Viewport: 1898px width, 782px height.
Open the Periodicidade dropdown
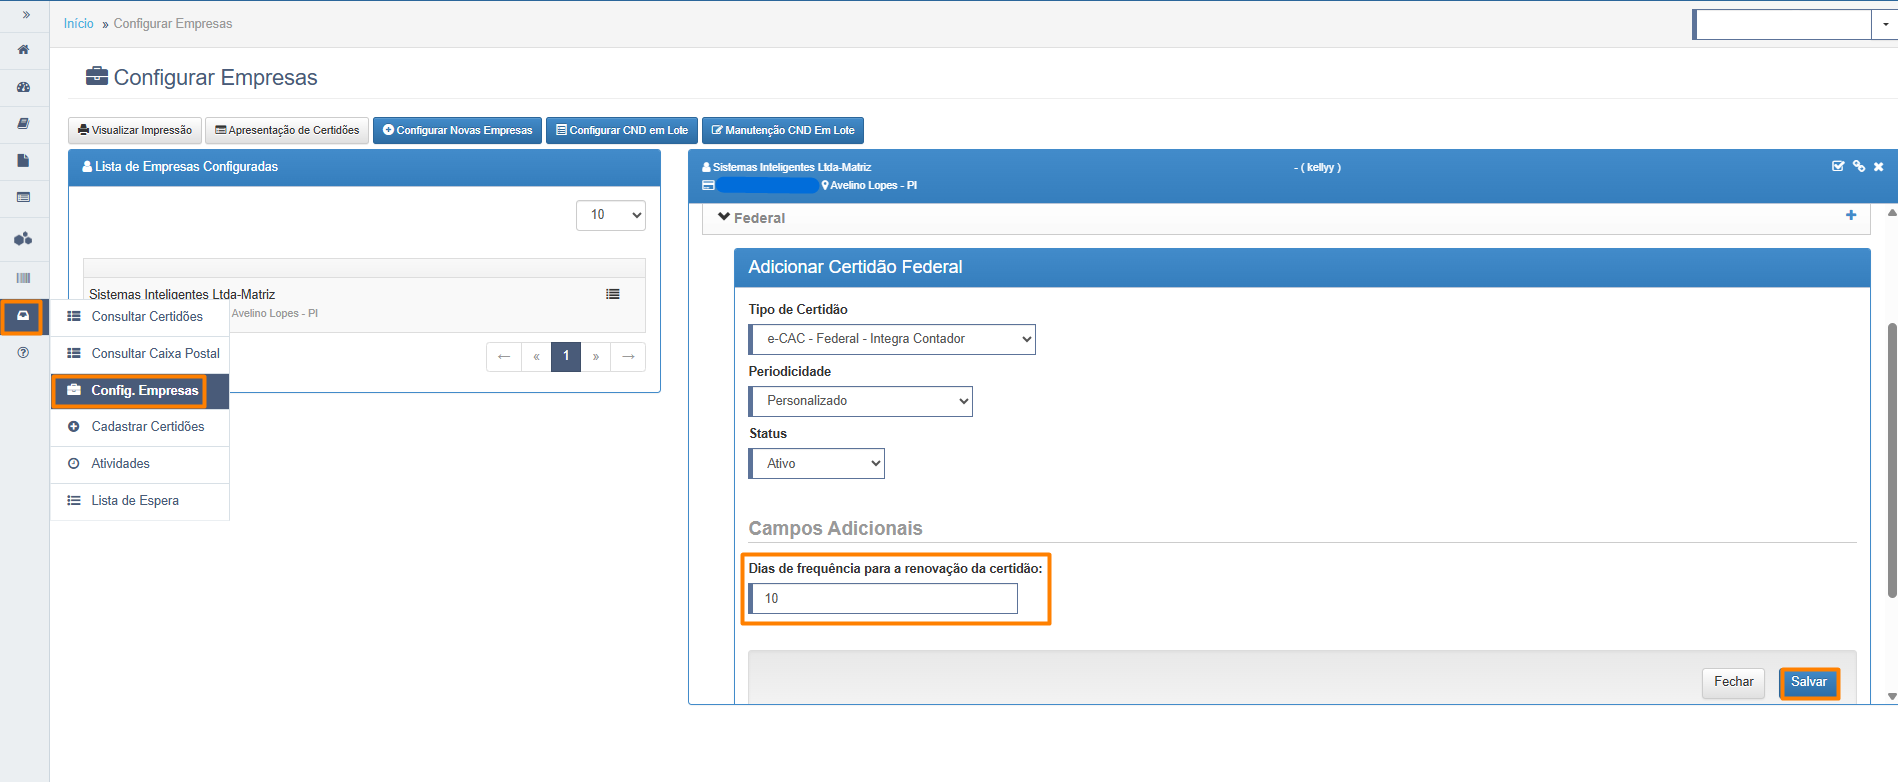[x=860, y=401]
